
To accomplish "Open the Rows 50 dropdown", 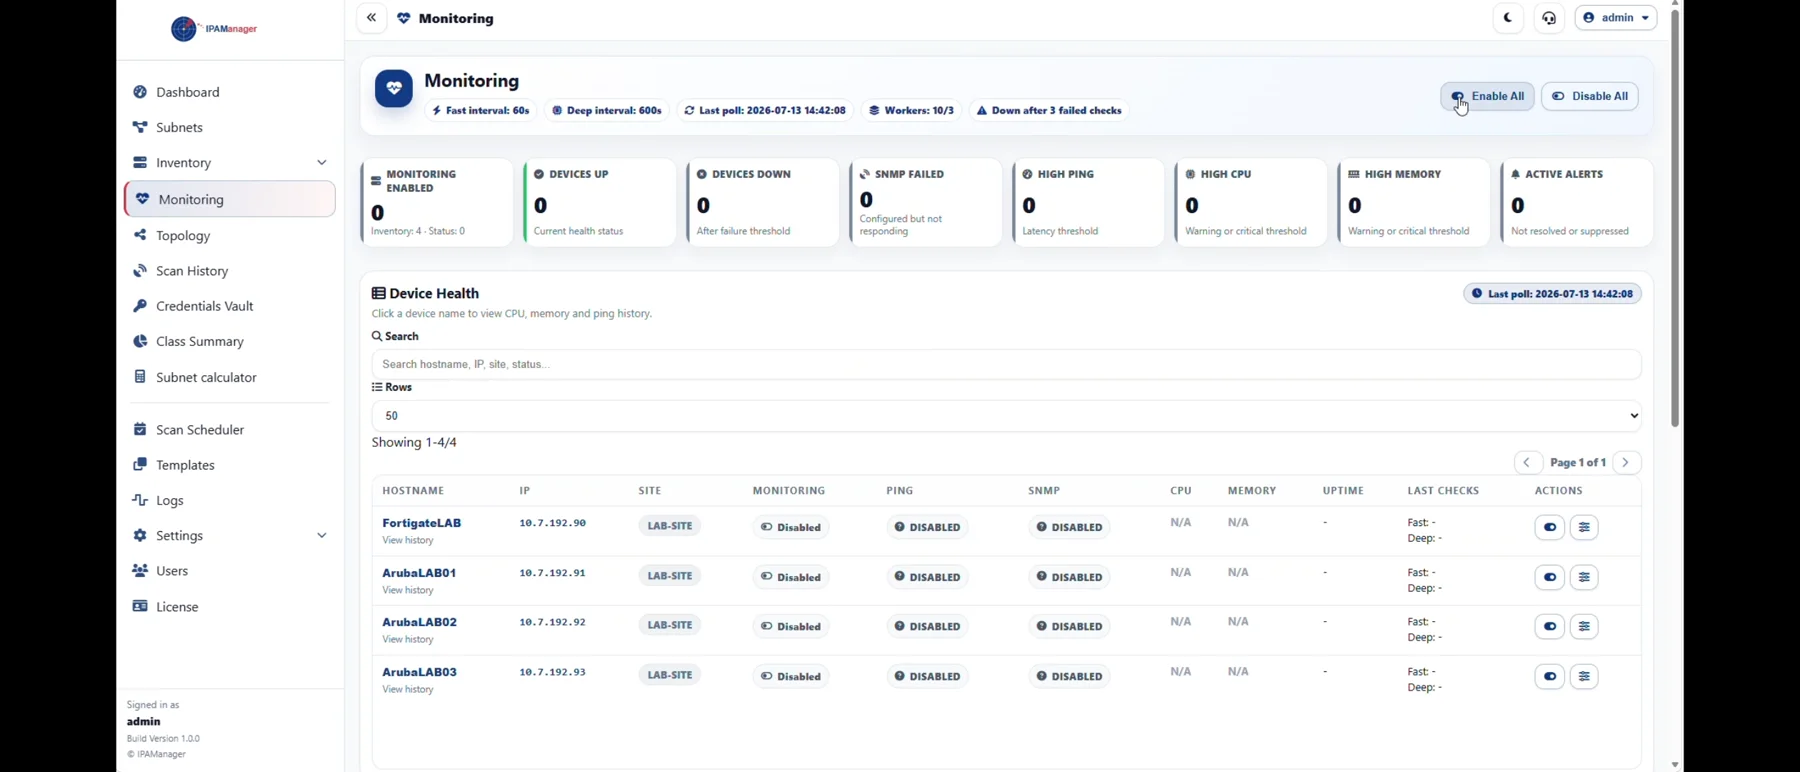I will pos(1006,416).
